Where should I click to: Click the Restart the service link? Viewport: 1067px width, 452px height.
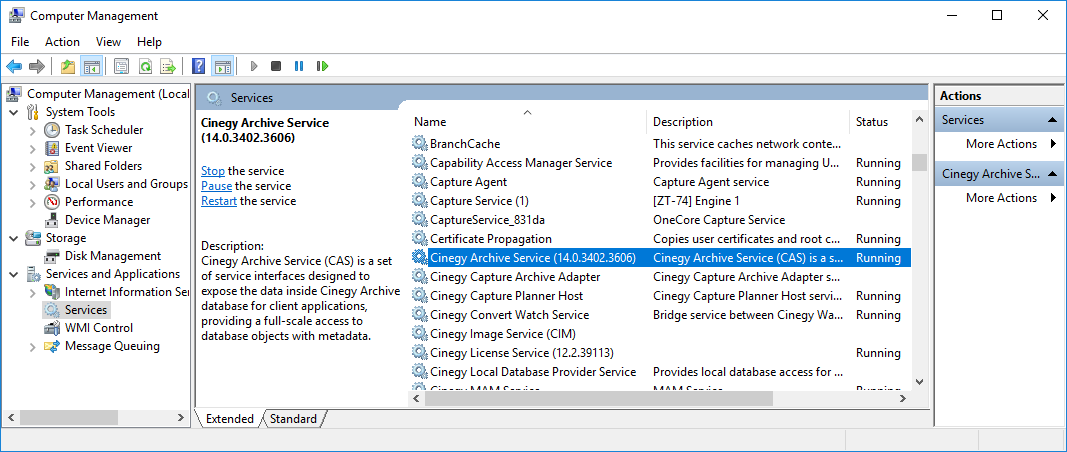[x=219, y=201]
